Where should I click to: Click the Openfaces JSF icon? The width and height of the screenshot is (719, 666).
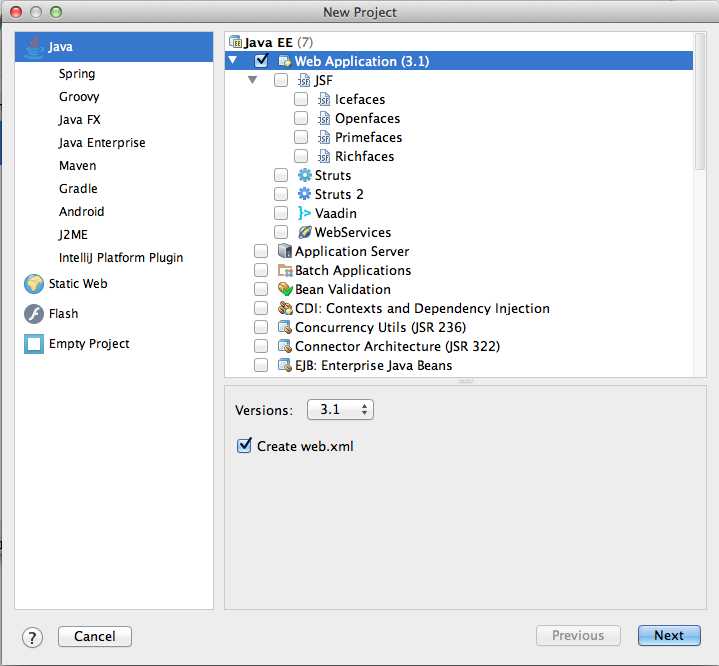pyautogui.click(x=324, y=118)
